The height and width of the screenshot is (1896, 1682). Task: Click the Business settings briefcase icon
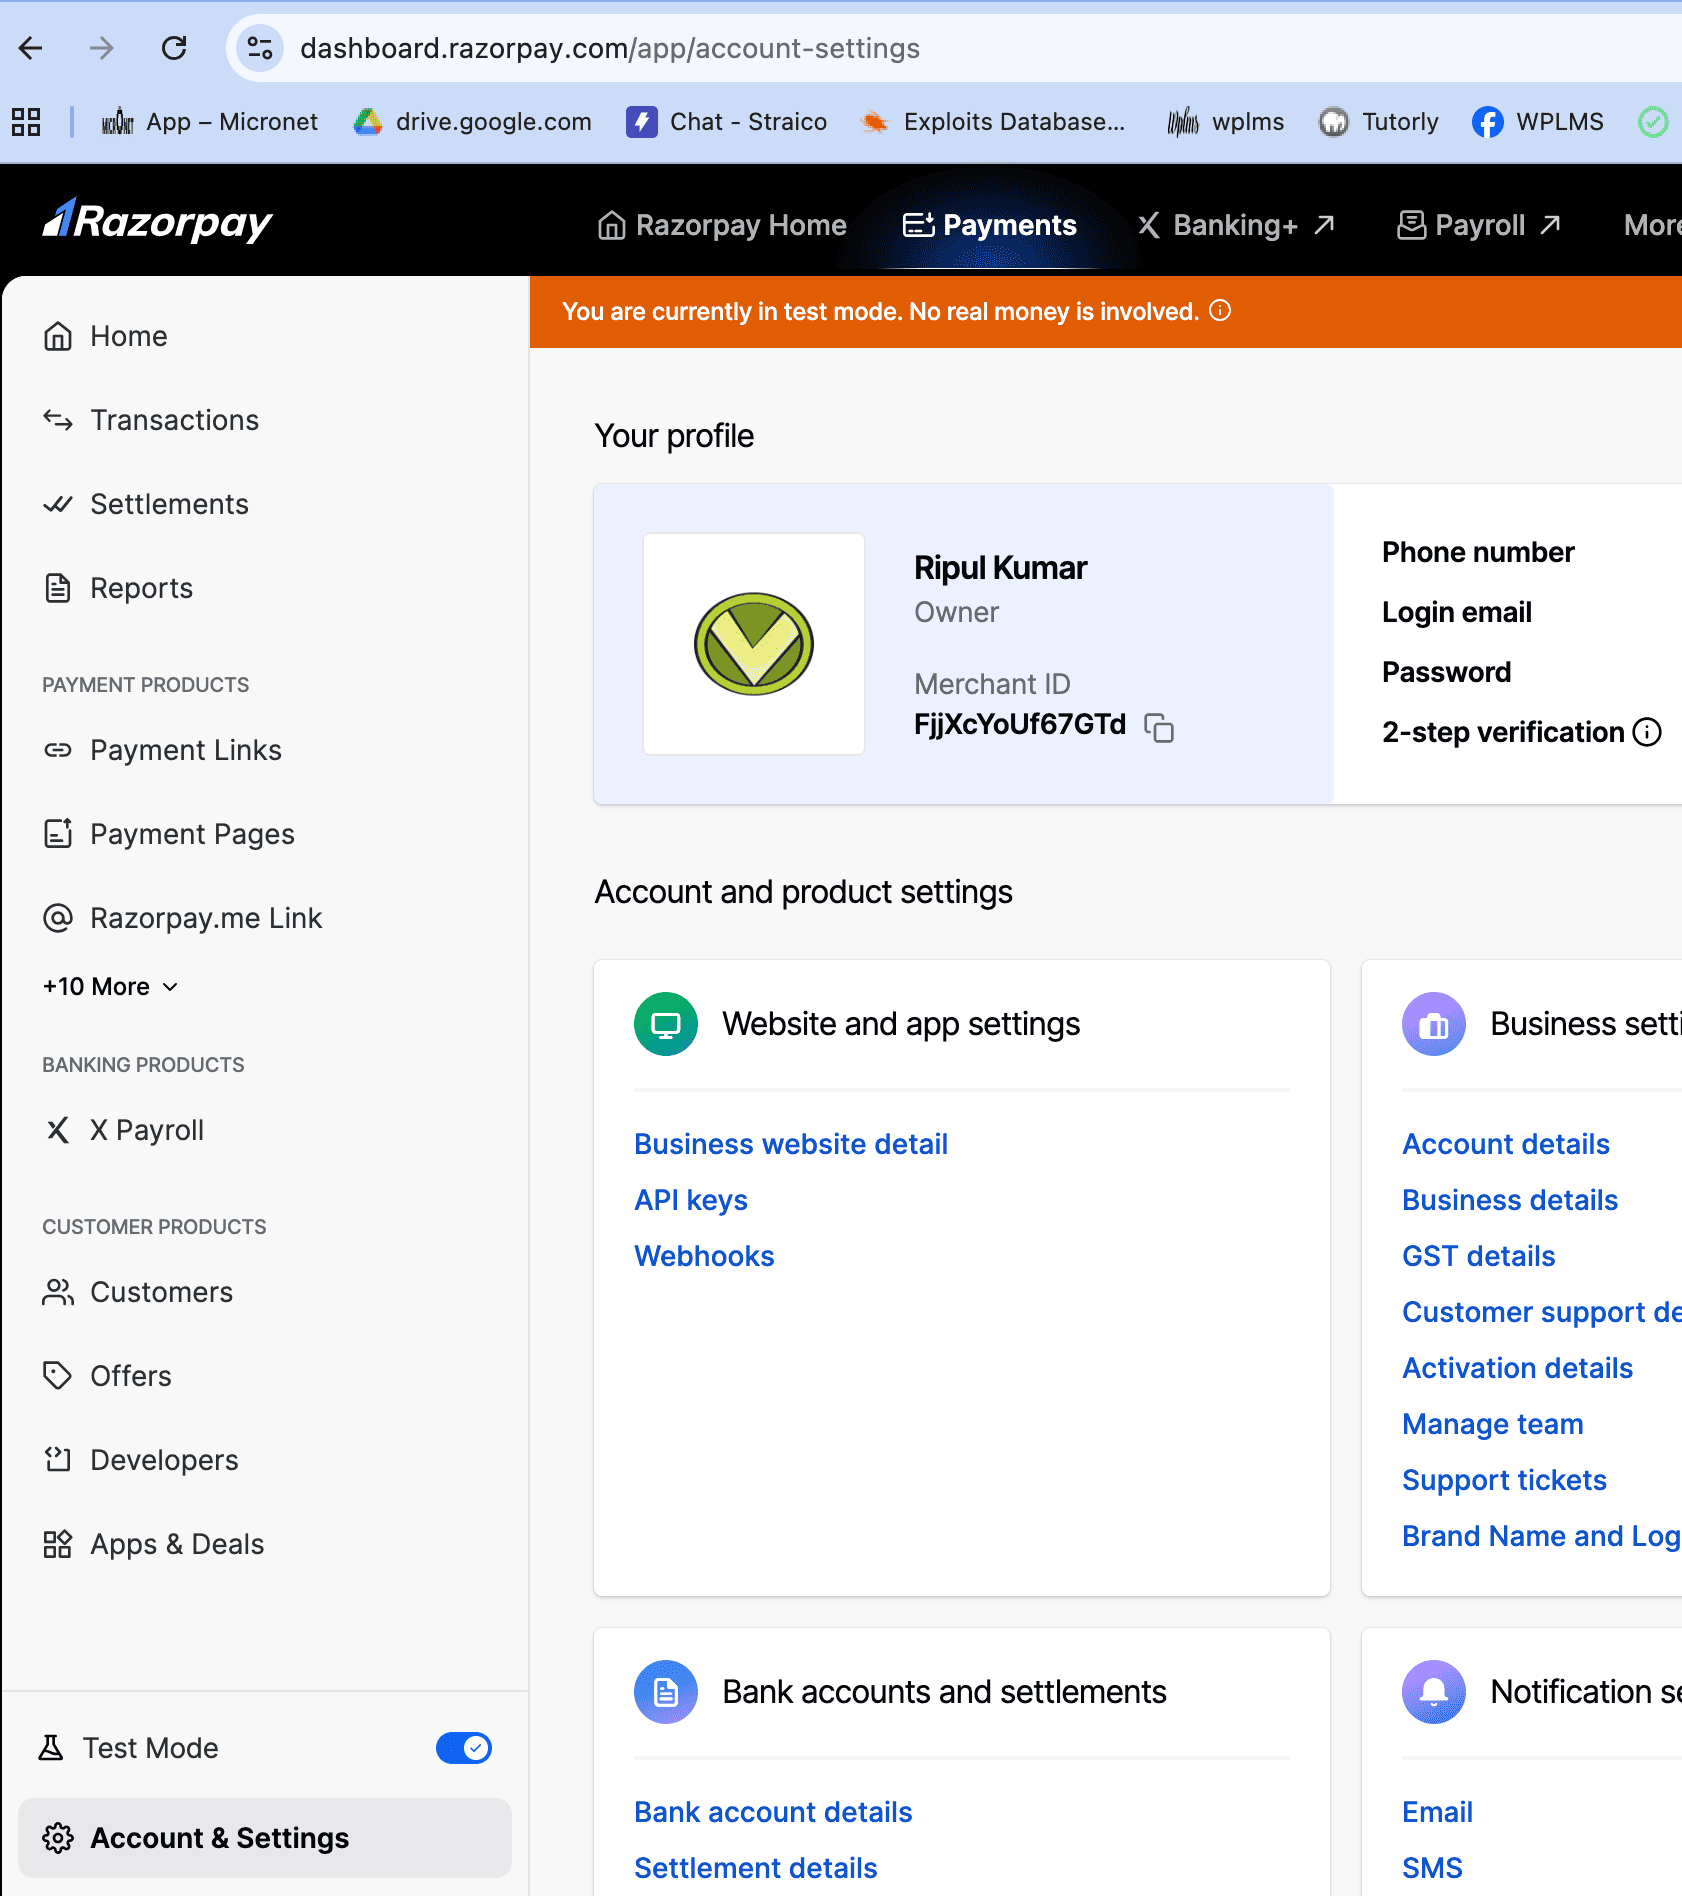1434,1024
